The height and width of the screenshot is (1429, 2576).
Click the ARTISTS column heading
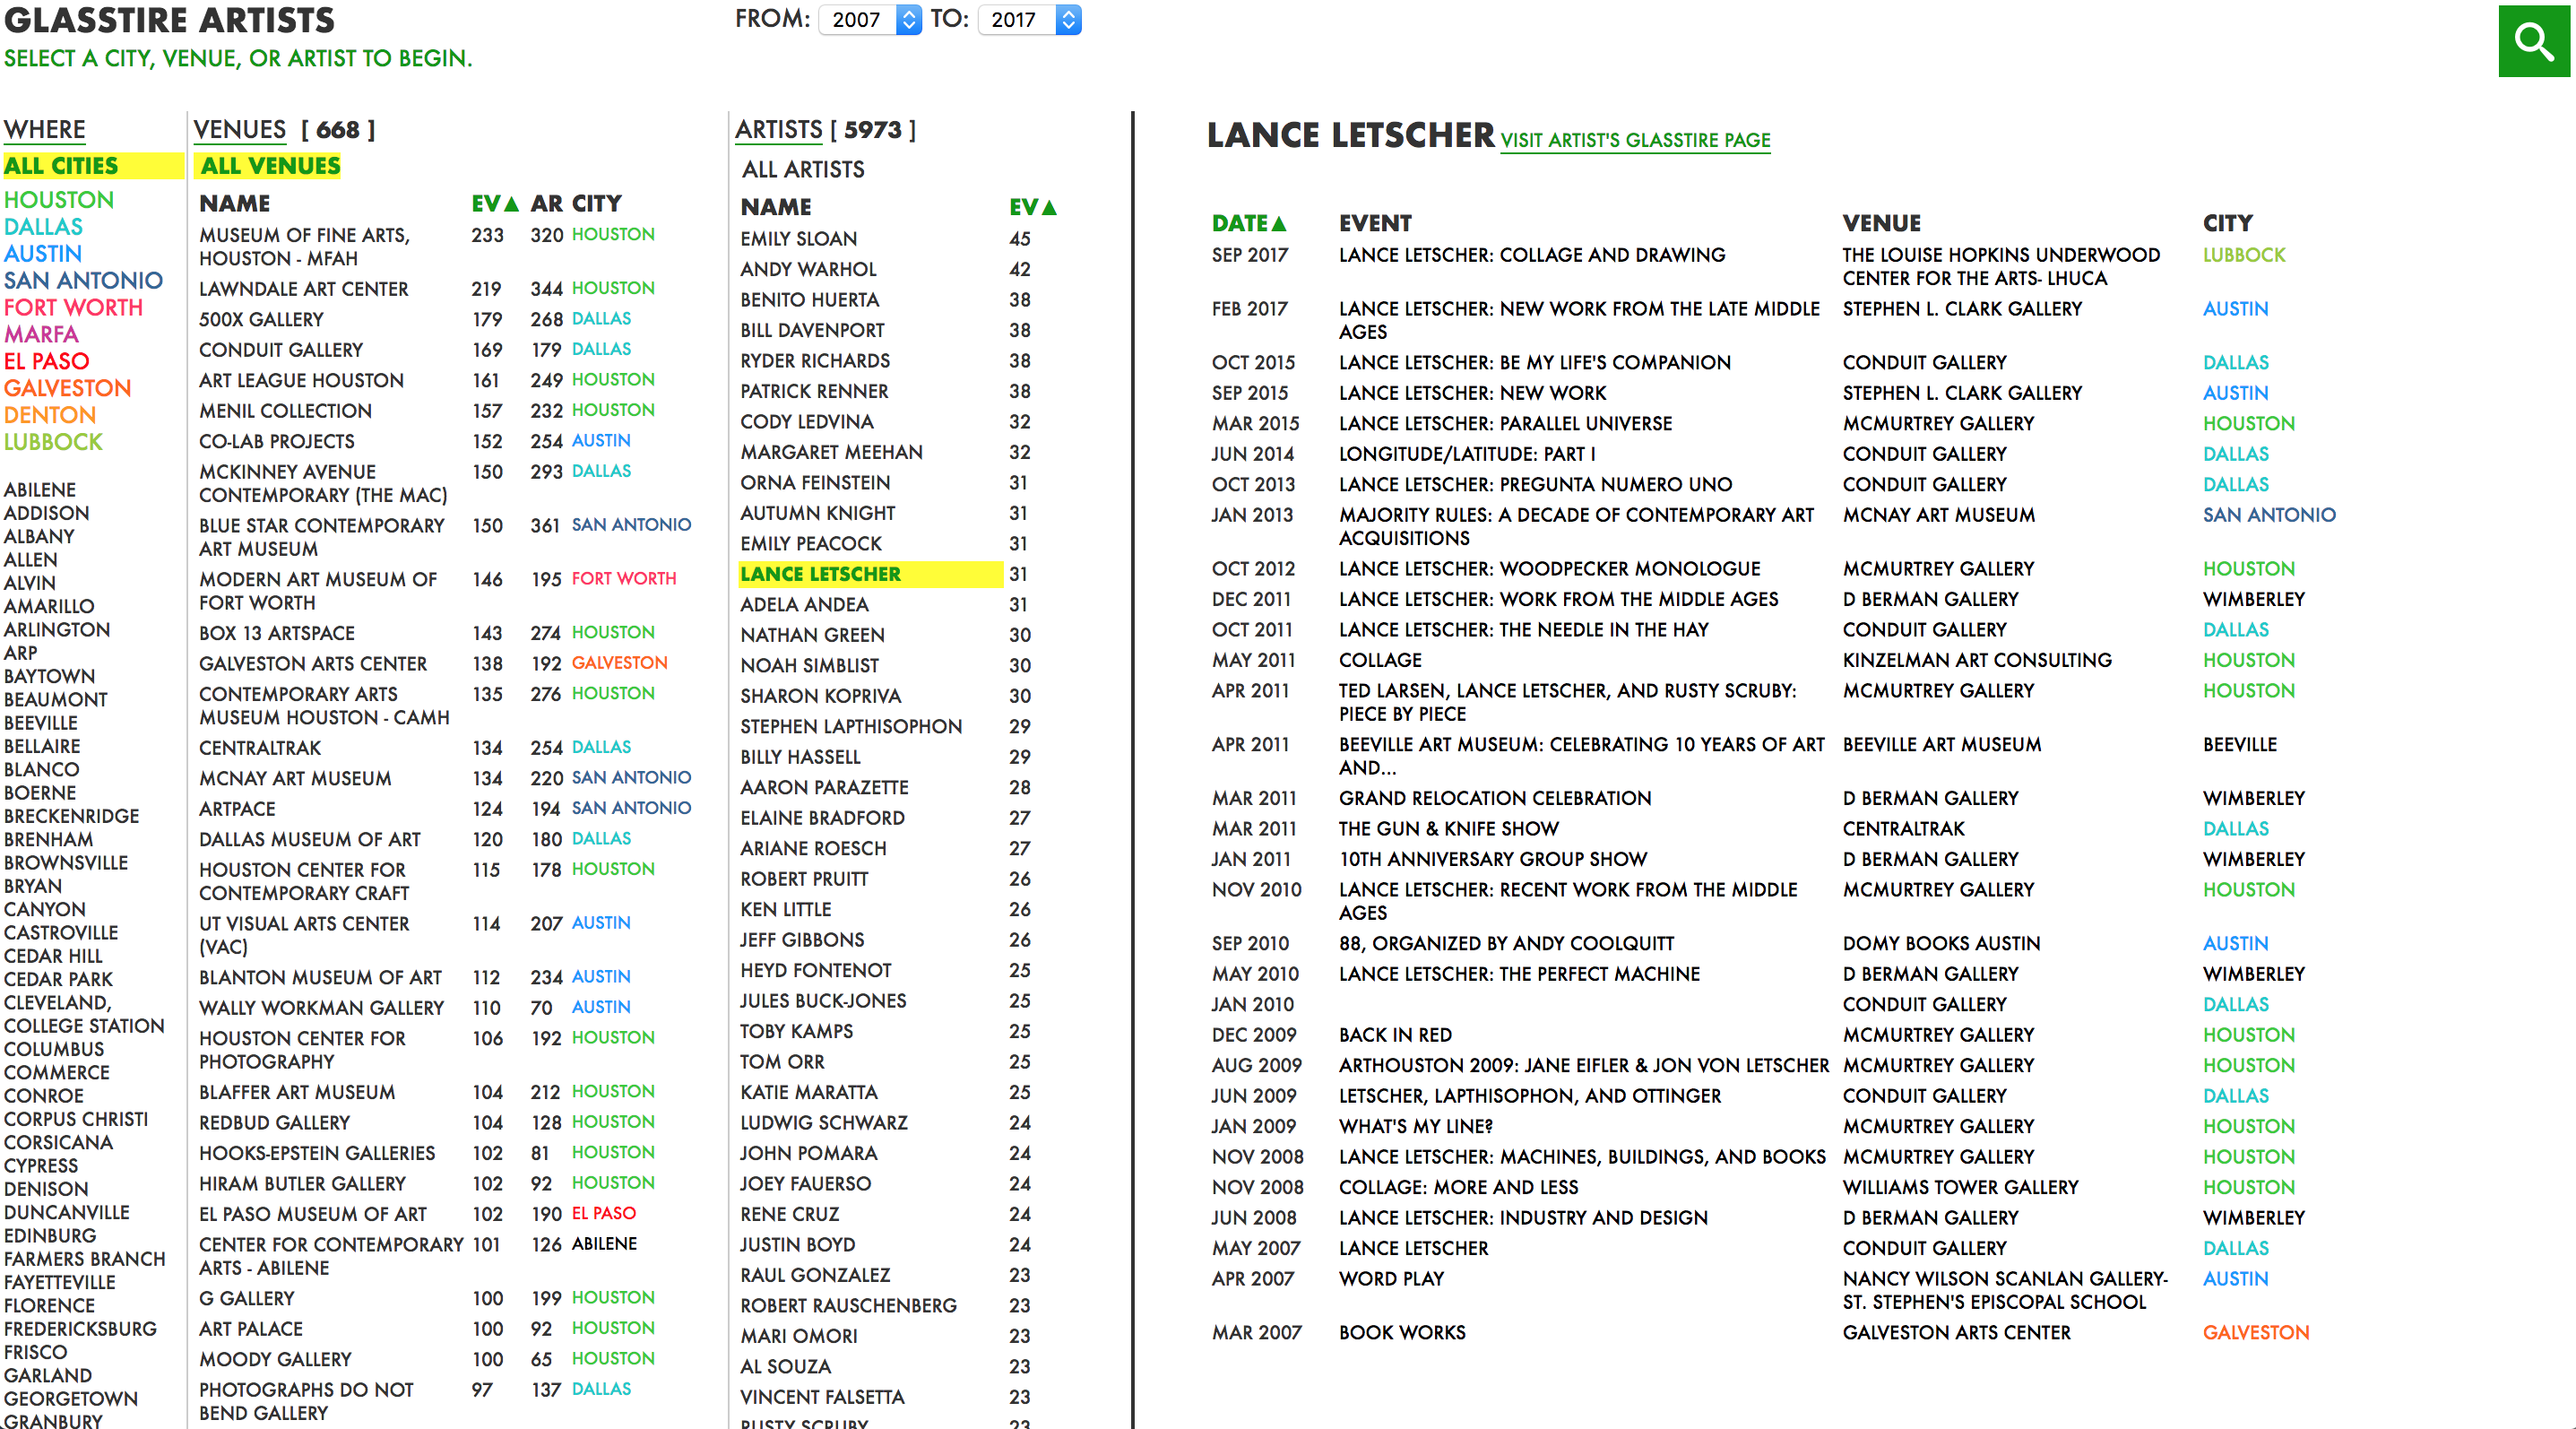(779, 130)
